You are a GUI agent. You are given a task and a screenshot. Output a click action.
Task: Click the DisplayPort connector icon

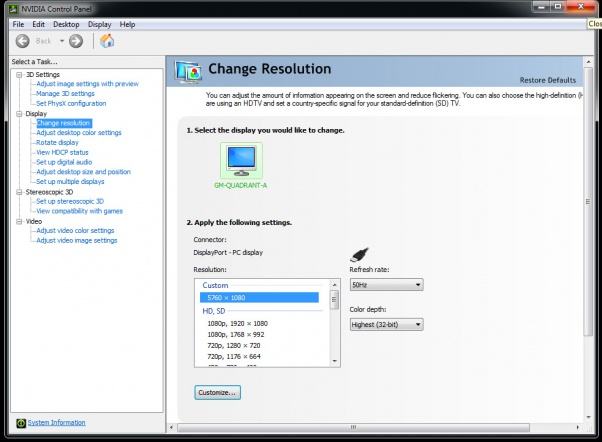click(359, 254)
